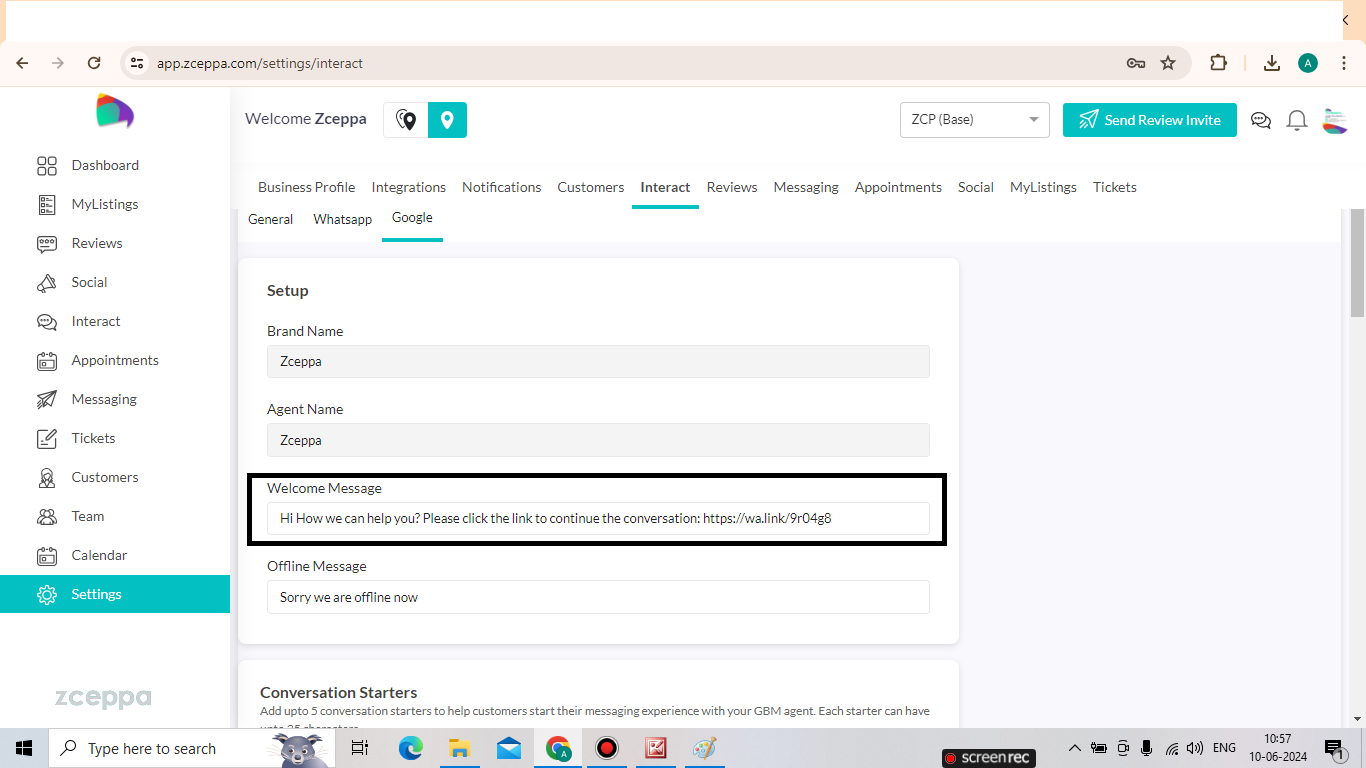Open the ScreenRec recording widget
The image size is (1366, 768).
pos(989,758)
